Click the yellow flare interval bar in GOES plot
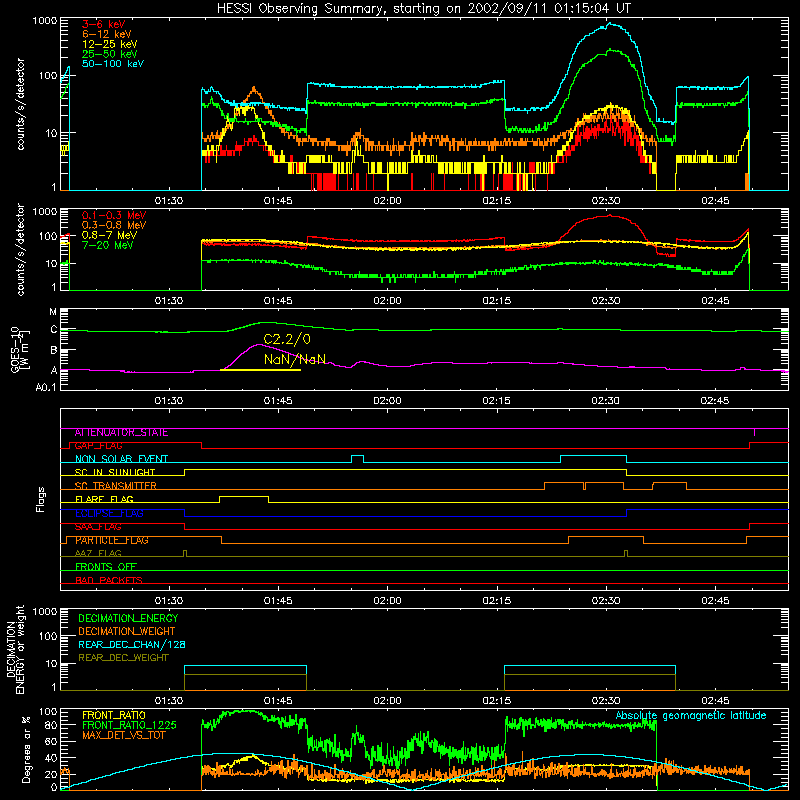 tap(260, 370)
